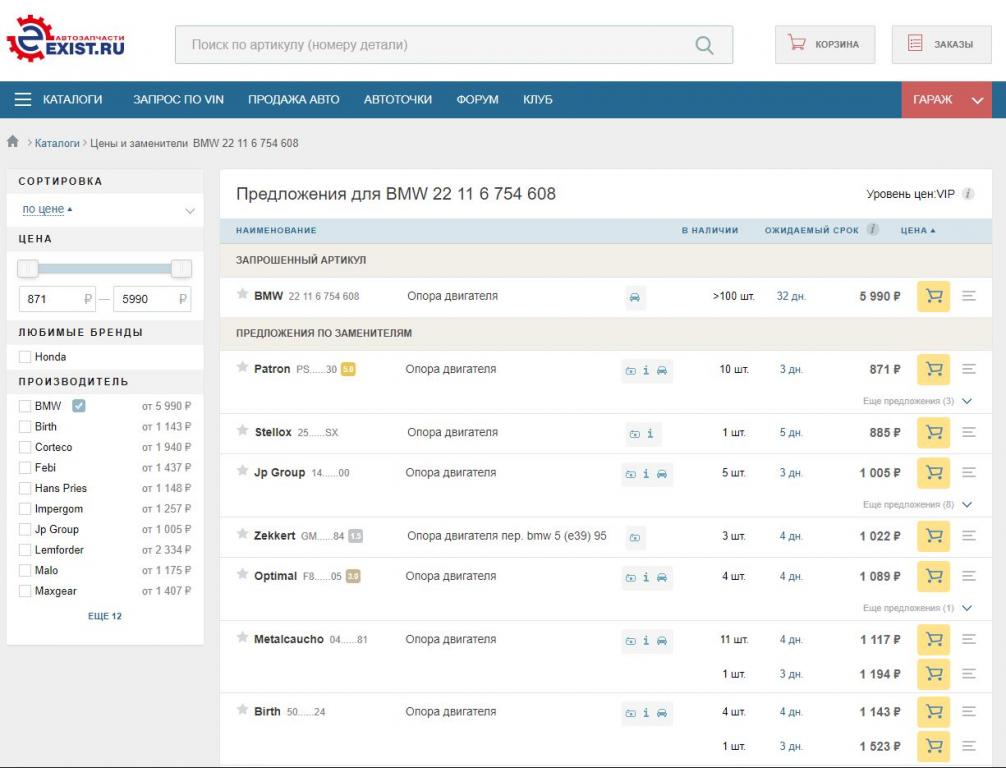Check the Corteco manufacturer checkbox
The image size is (1006, 768).
click(25, 447)
